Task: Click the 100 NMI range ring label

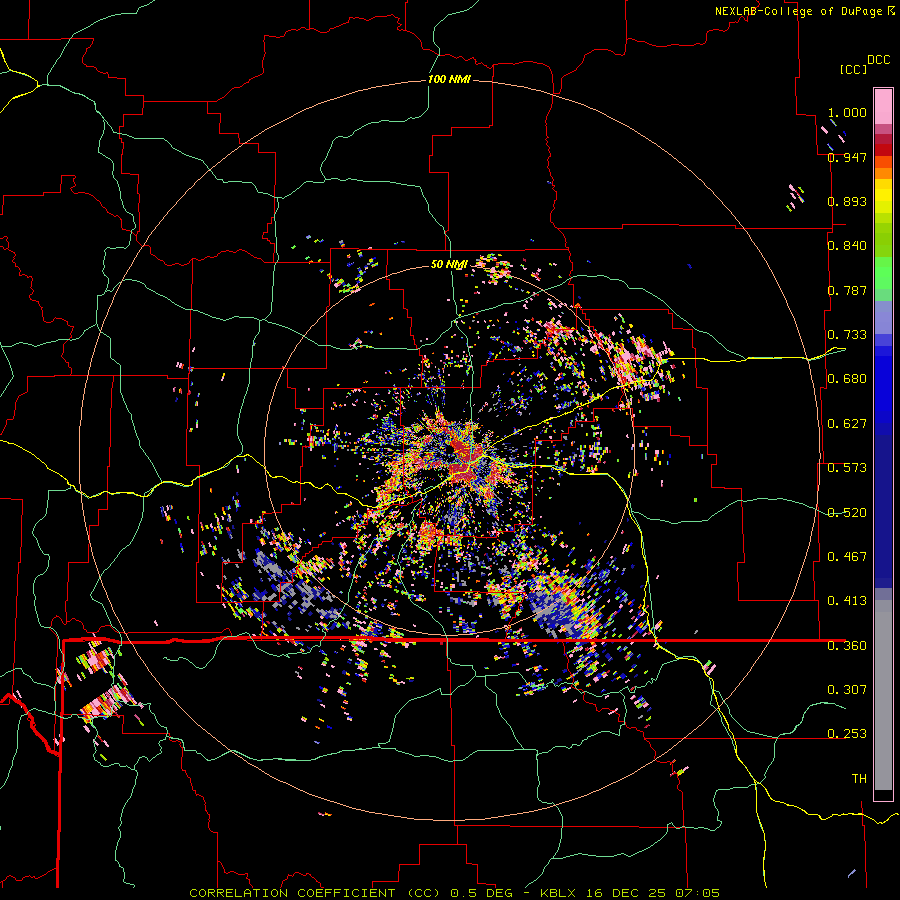Action: (449, 79)
